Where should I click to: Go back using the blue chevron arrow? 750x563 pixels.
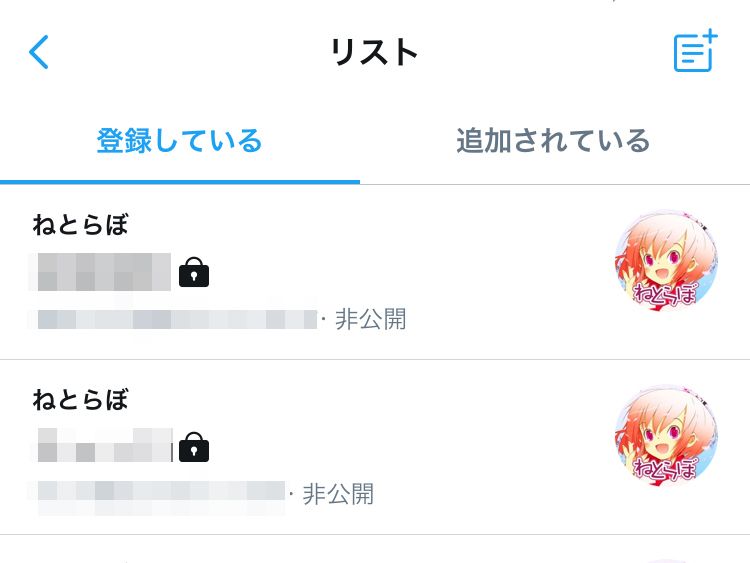[x=39, y=52]
